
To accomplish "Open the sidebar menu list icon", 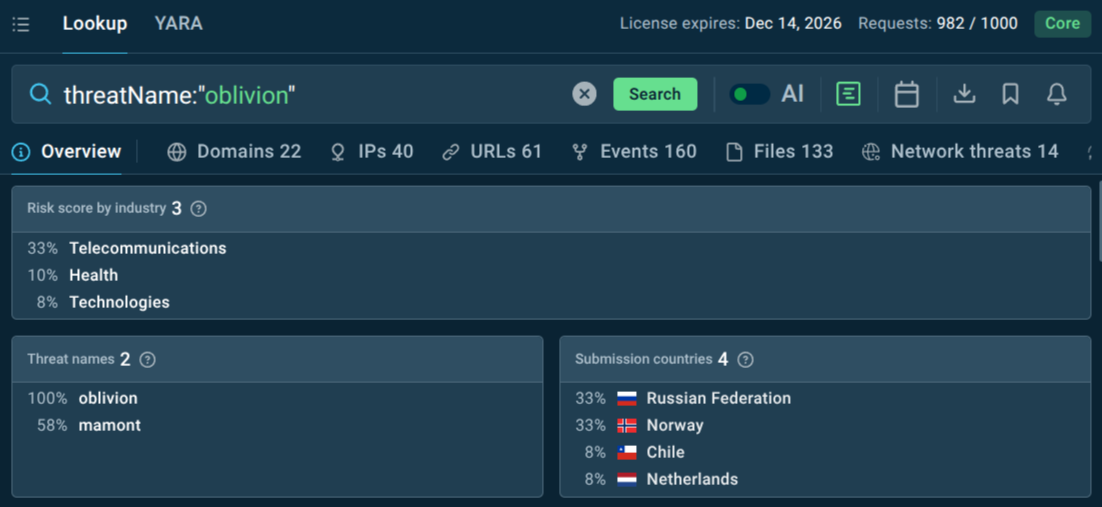I will click(x=21, y=24).
